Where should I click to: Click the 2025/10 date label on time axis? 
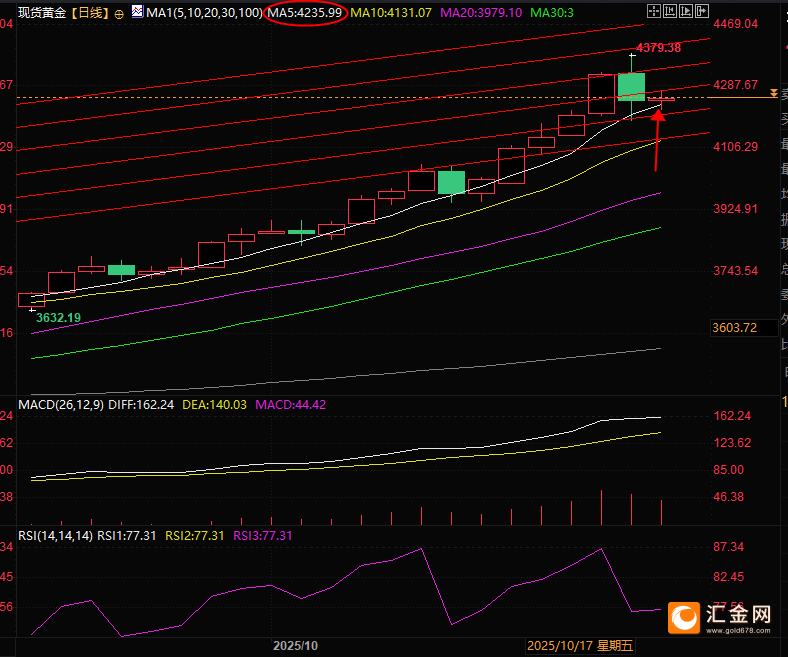pos(295,646)
